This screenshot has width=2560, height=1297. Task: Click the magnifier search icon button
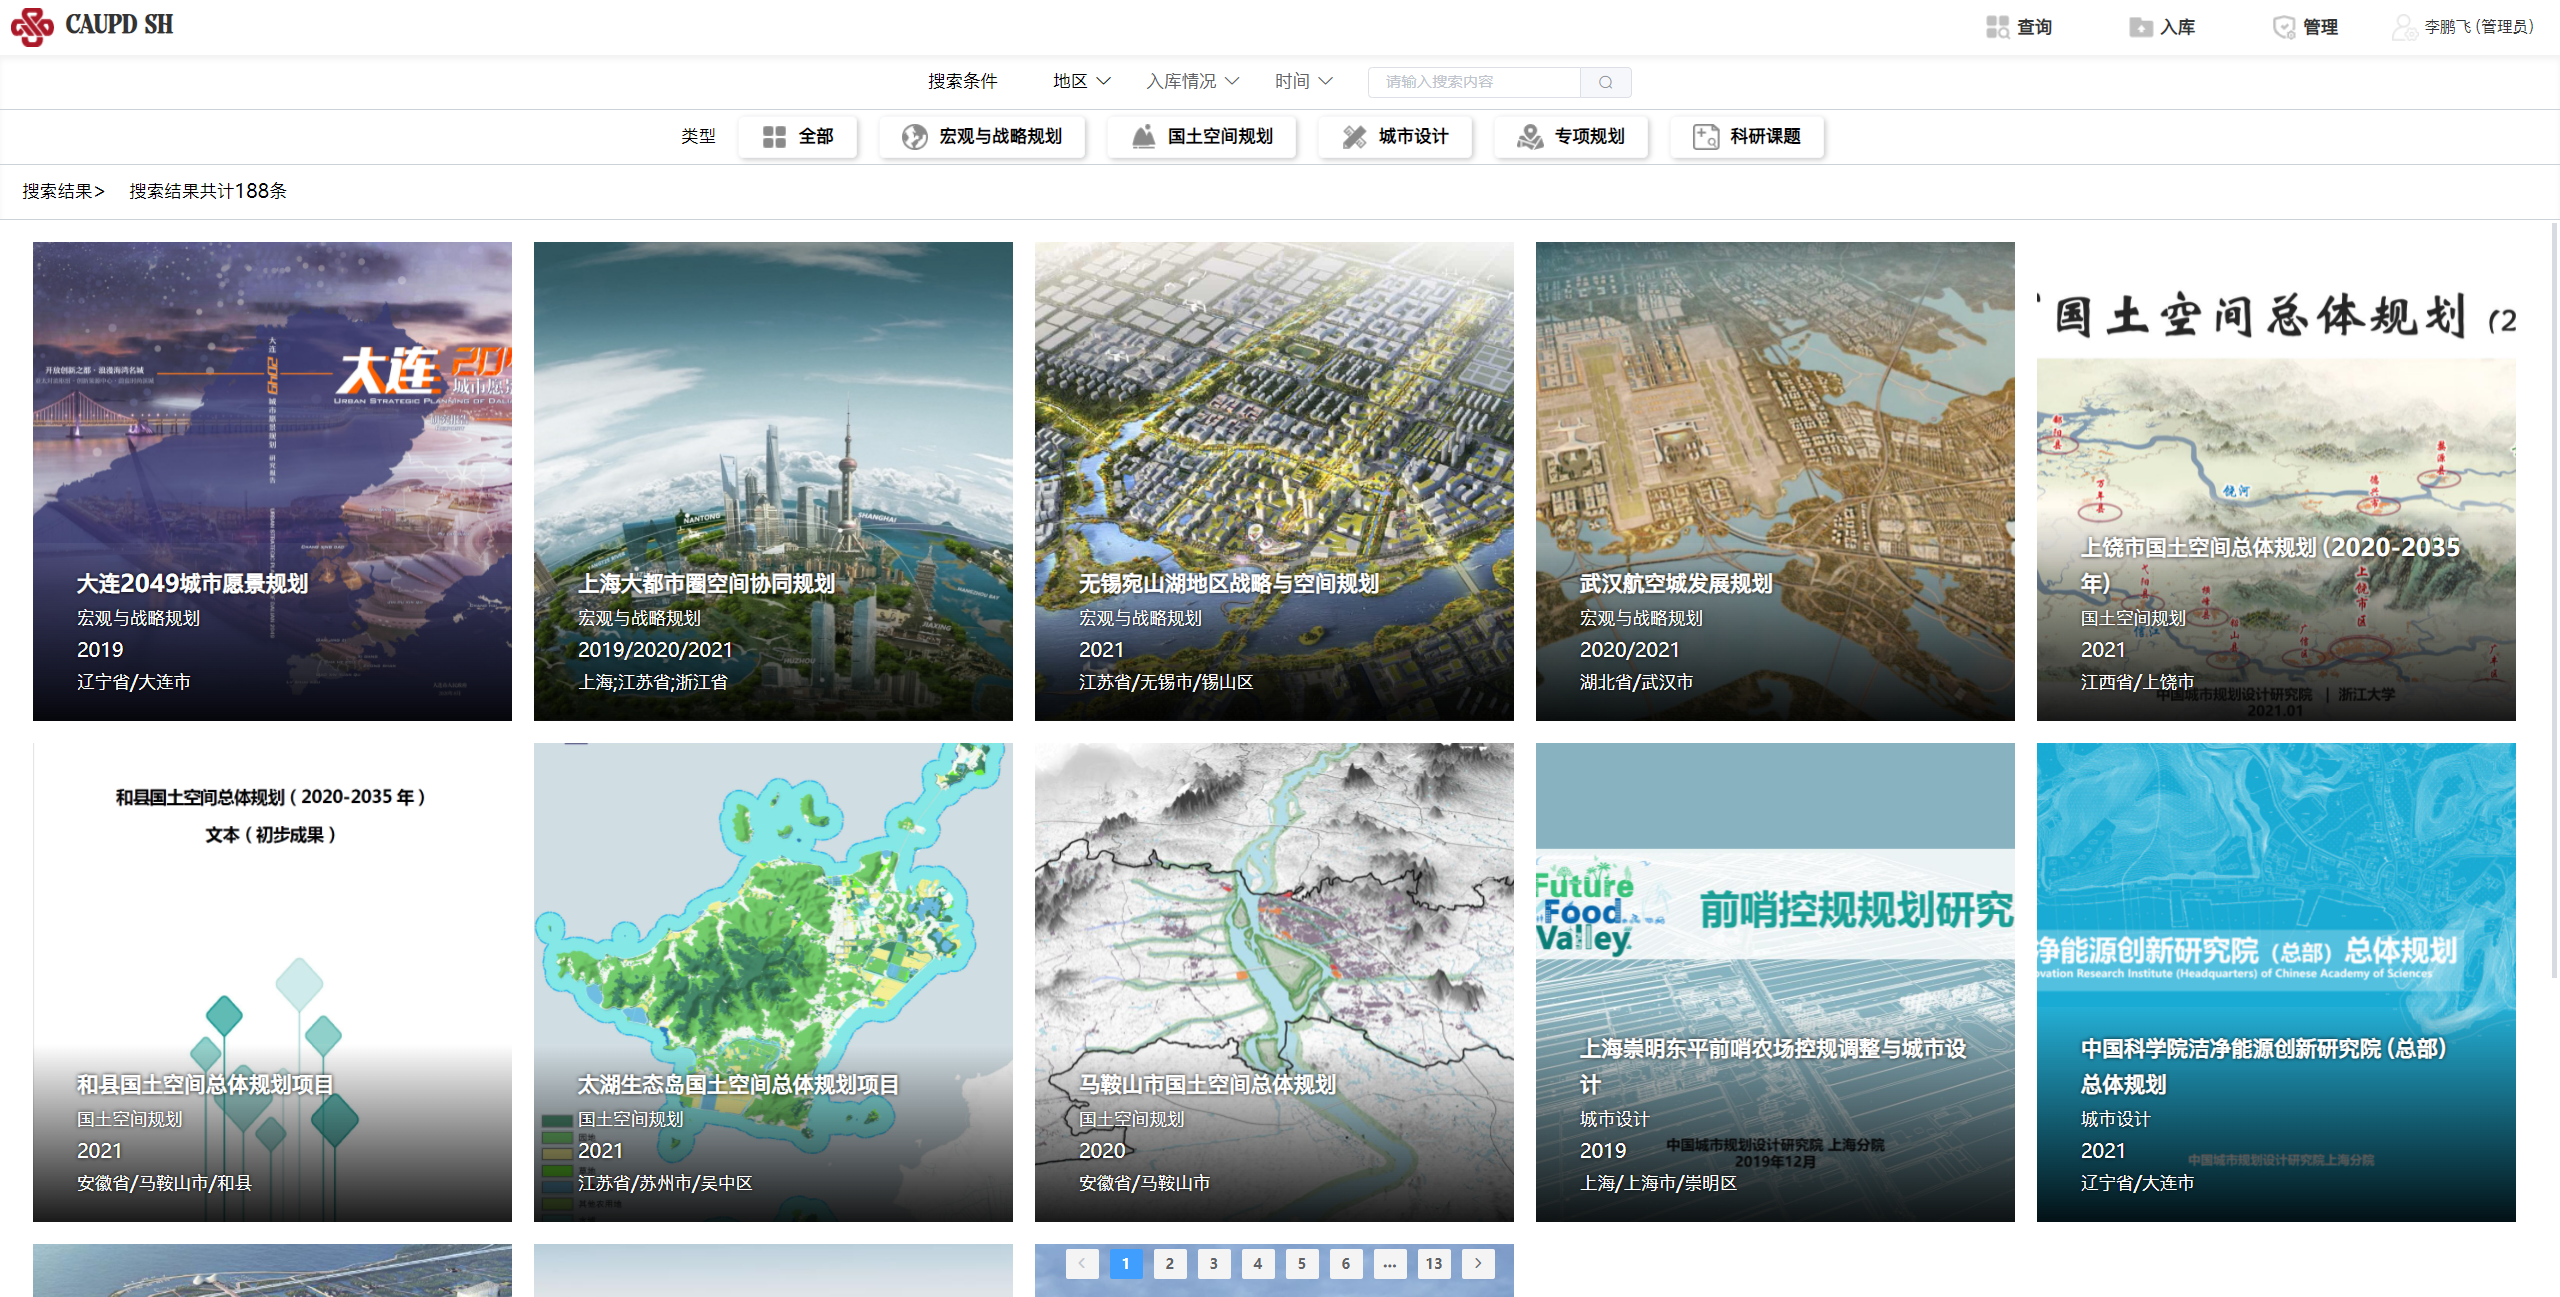(1605, 82)
